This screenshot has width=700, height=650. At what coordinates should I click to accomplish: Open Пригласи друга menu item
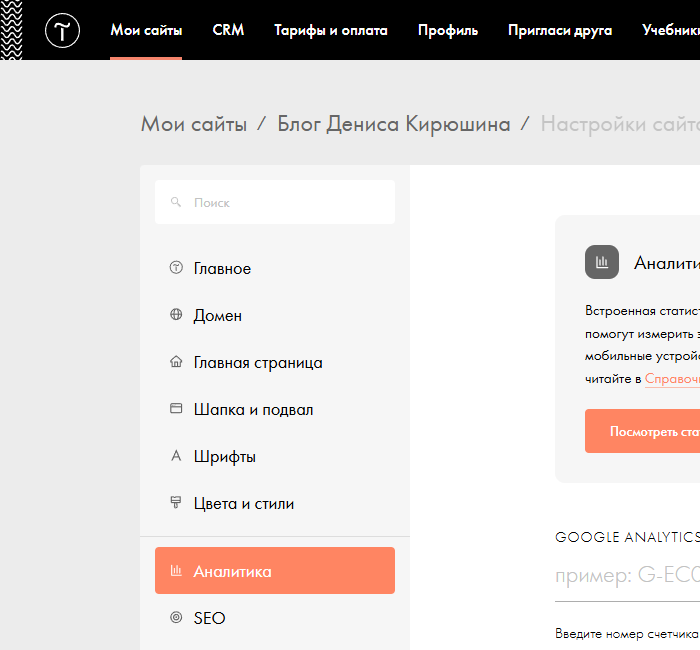click(x=560, y=30)
